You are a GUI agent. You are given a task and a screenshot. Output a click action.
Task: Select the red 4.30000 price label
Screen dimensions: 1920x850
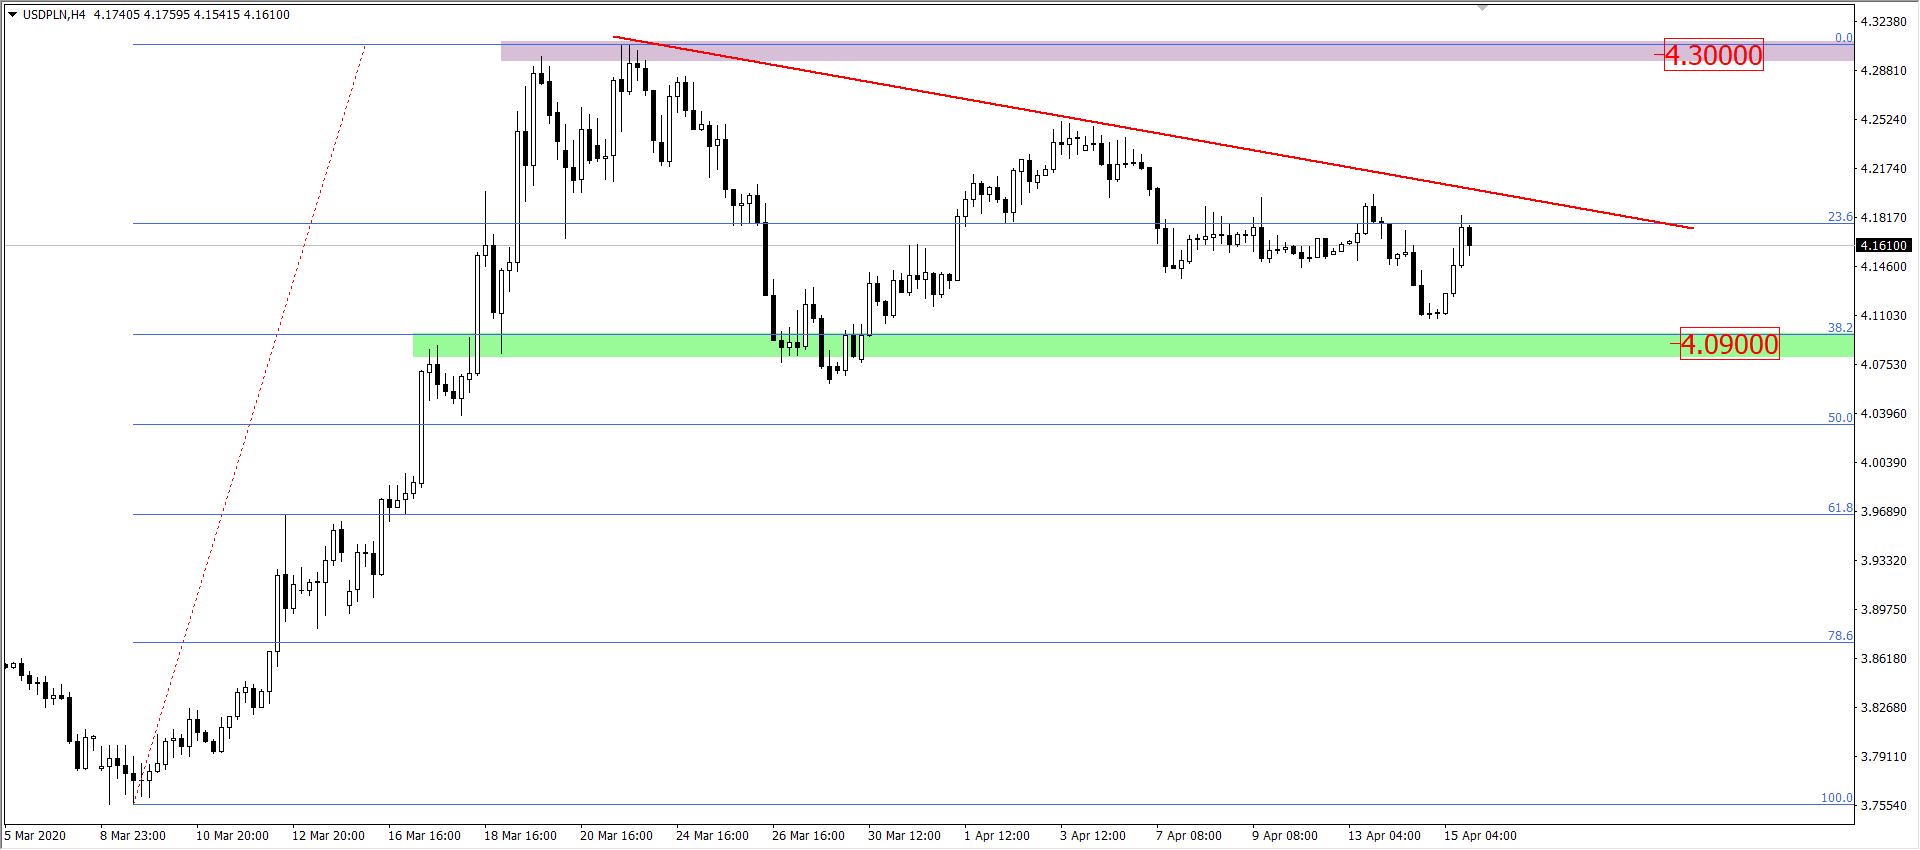(1713, 55)
